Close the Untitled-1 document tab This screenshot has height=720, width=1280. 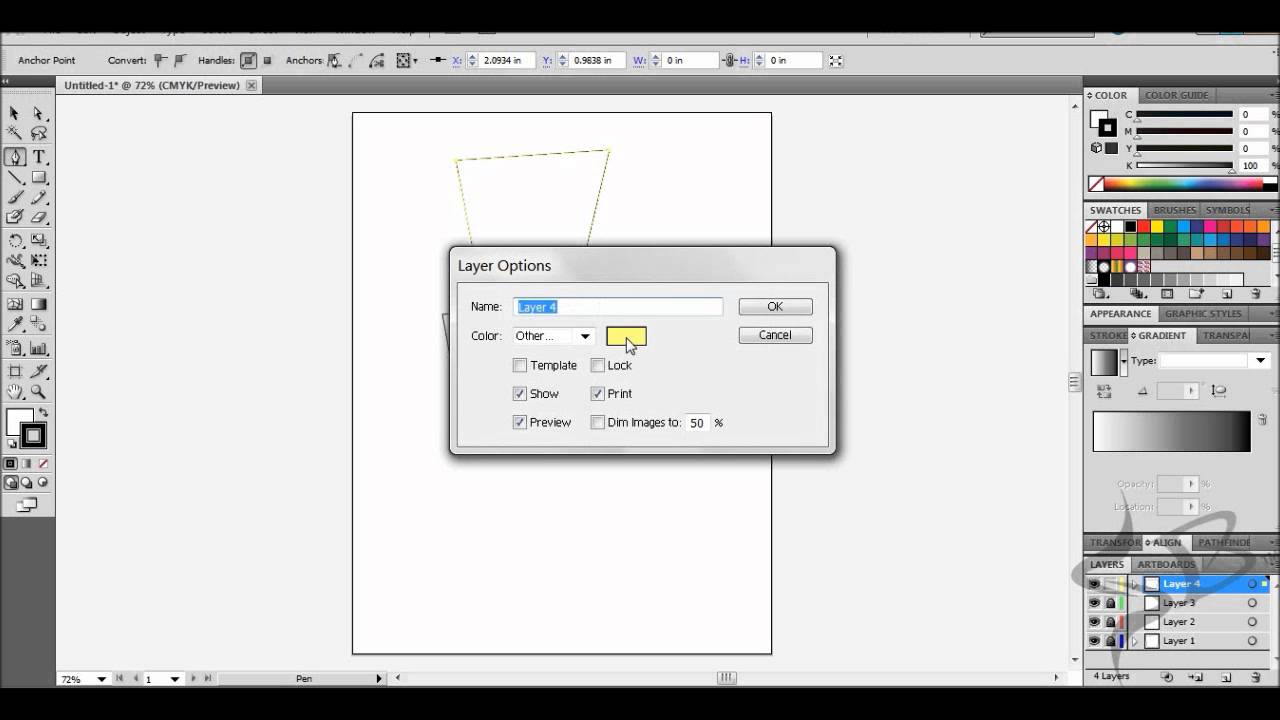251,86
